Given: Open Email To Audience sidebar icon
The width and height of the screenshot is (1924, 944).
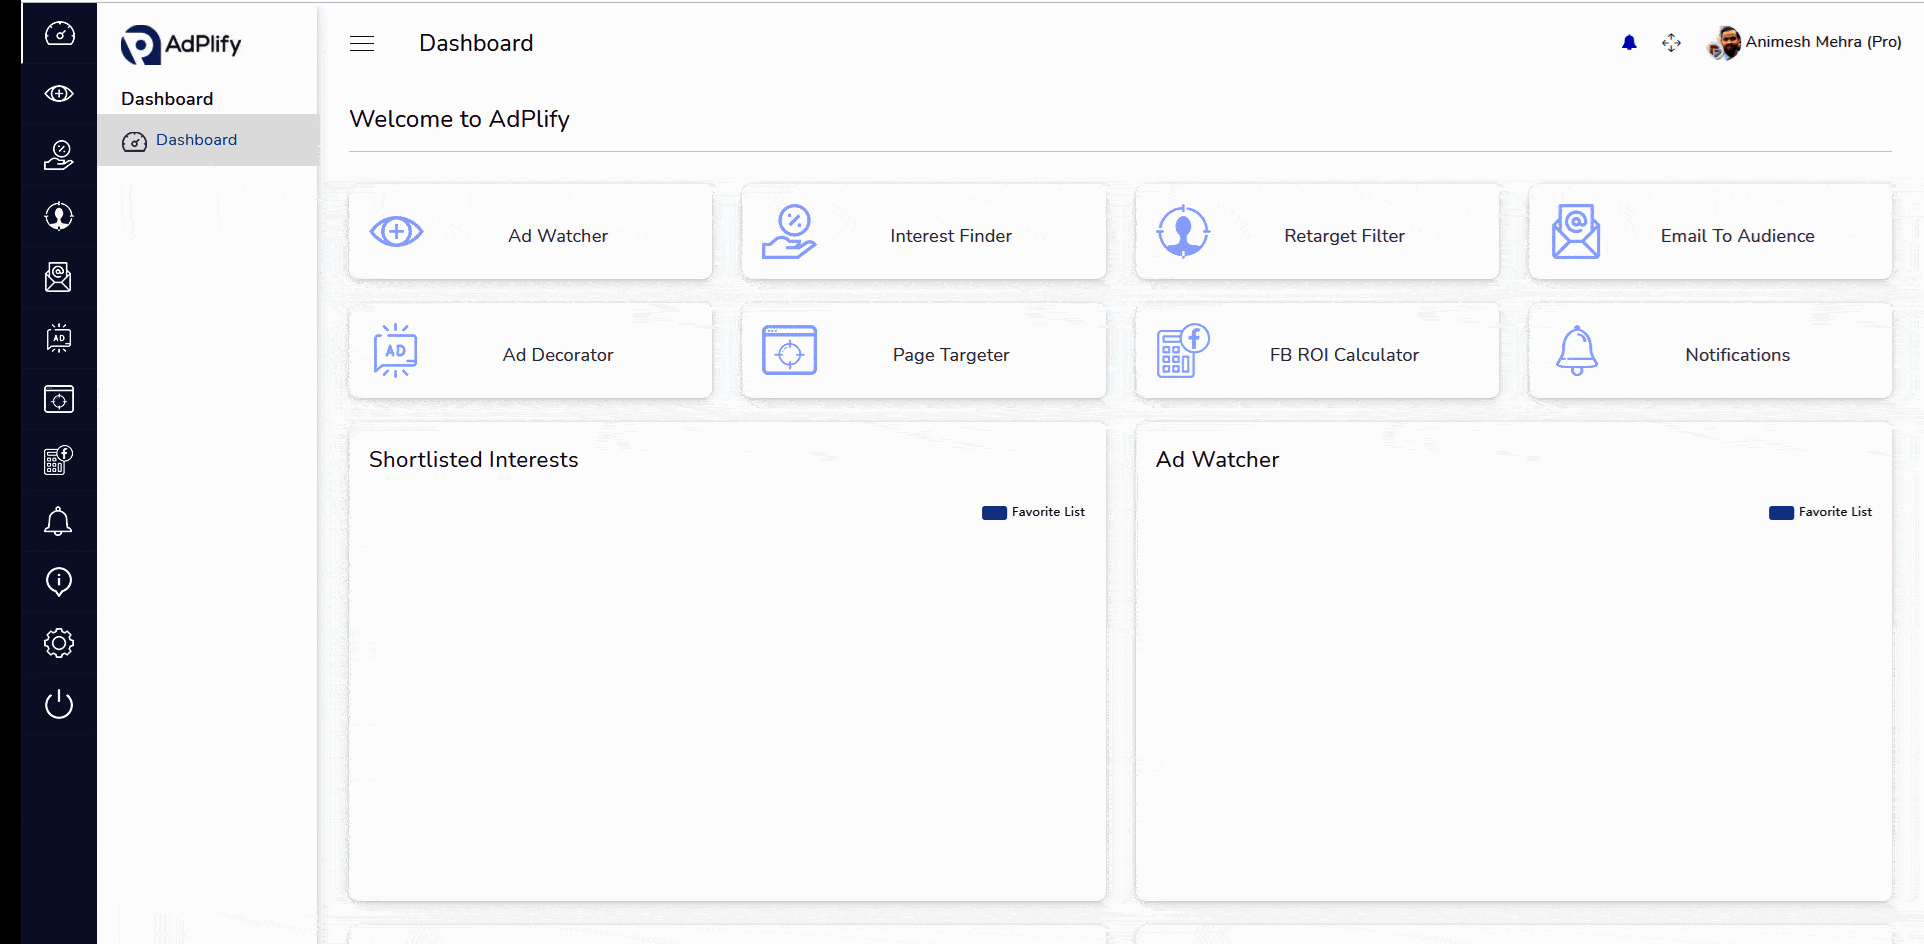Looking at the screenshot, I should click(59, 277).
